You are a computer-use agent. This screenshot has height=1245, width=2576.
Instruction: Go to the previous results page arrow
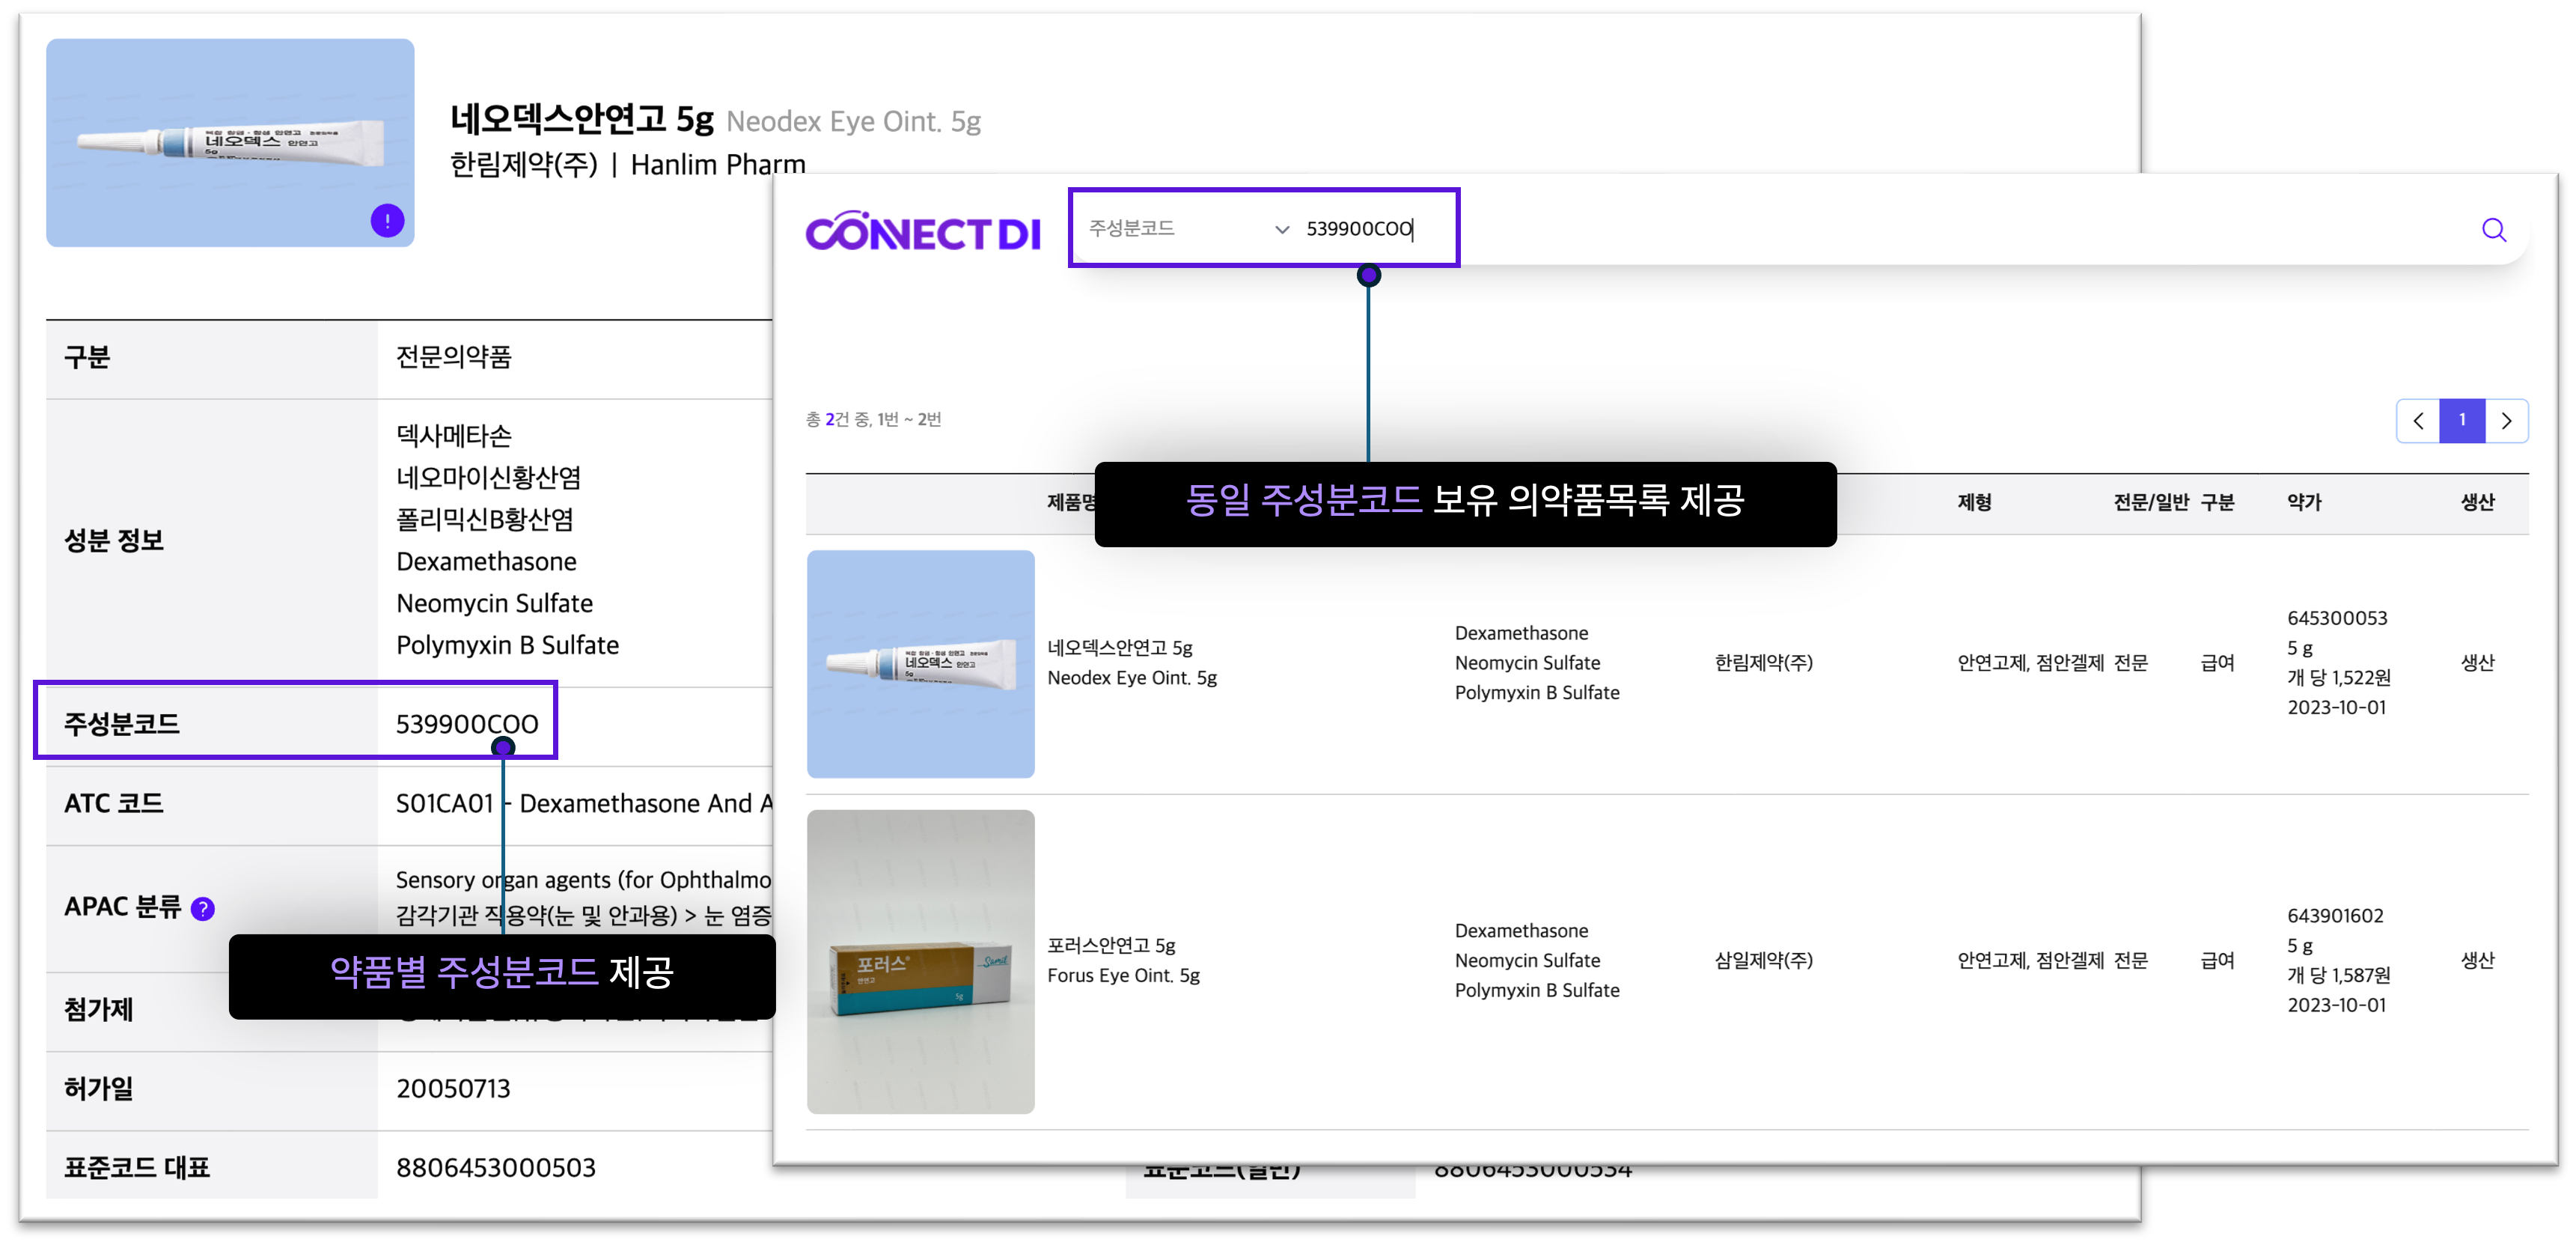2418,421
